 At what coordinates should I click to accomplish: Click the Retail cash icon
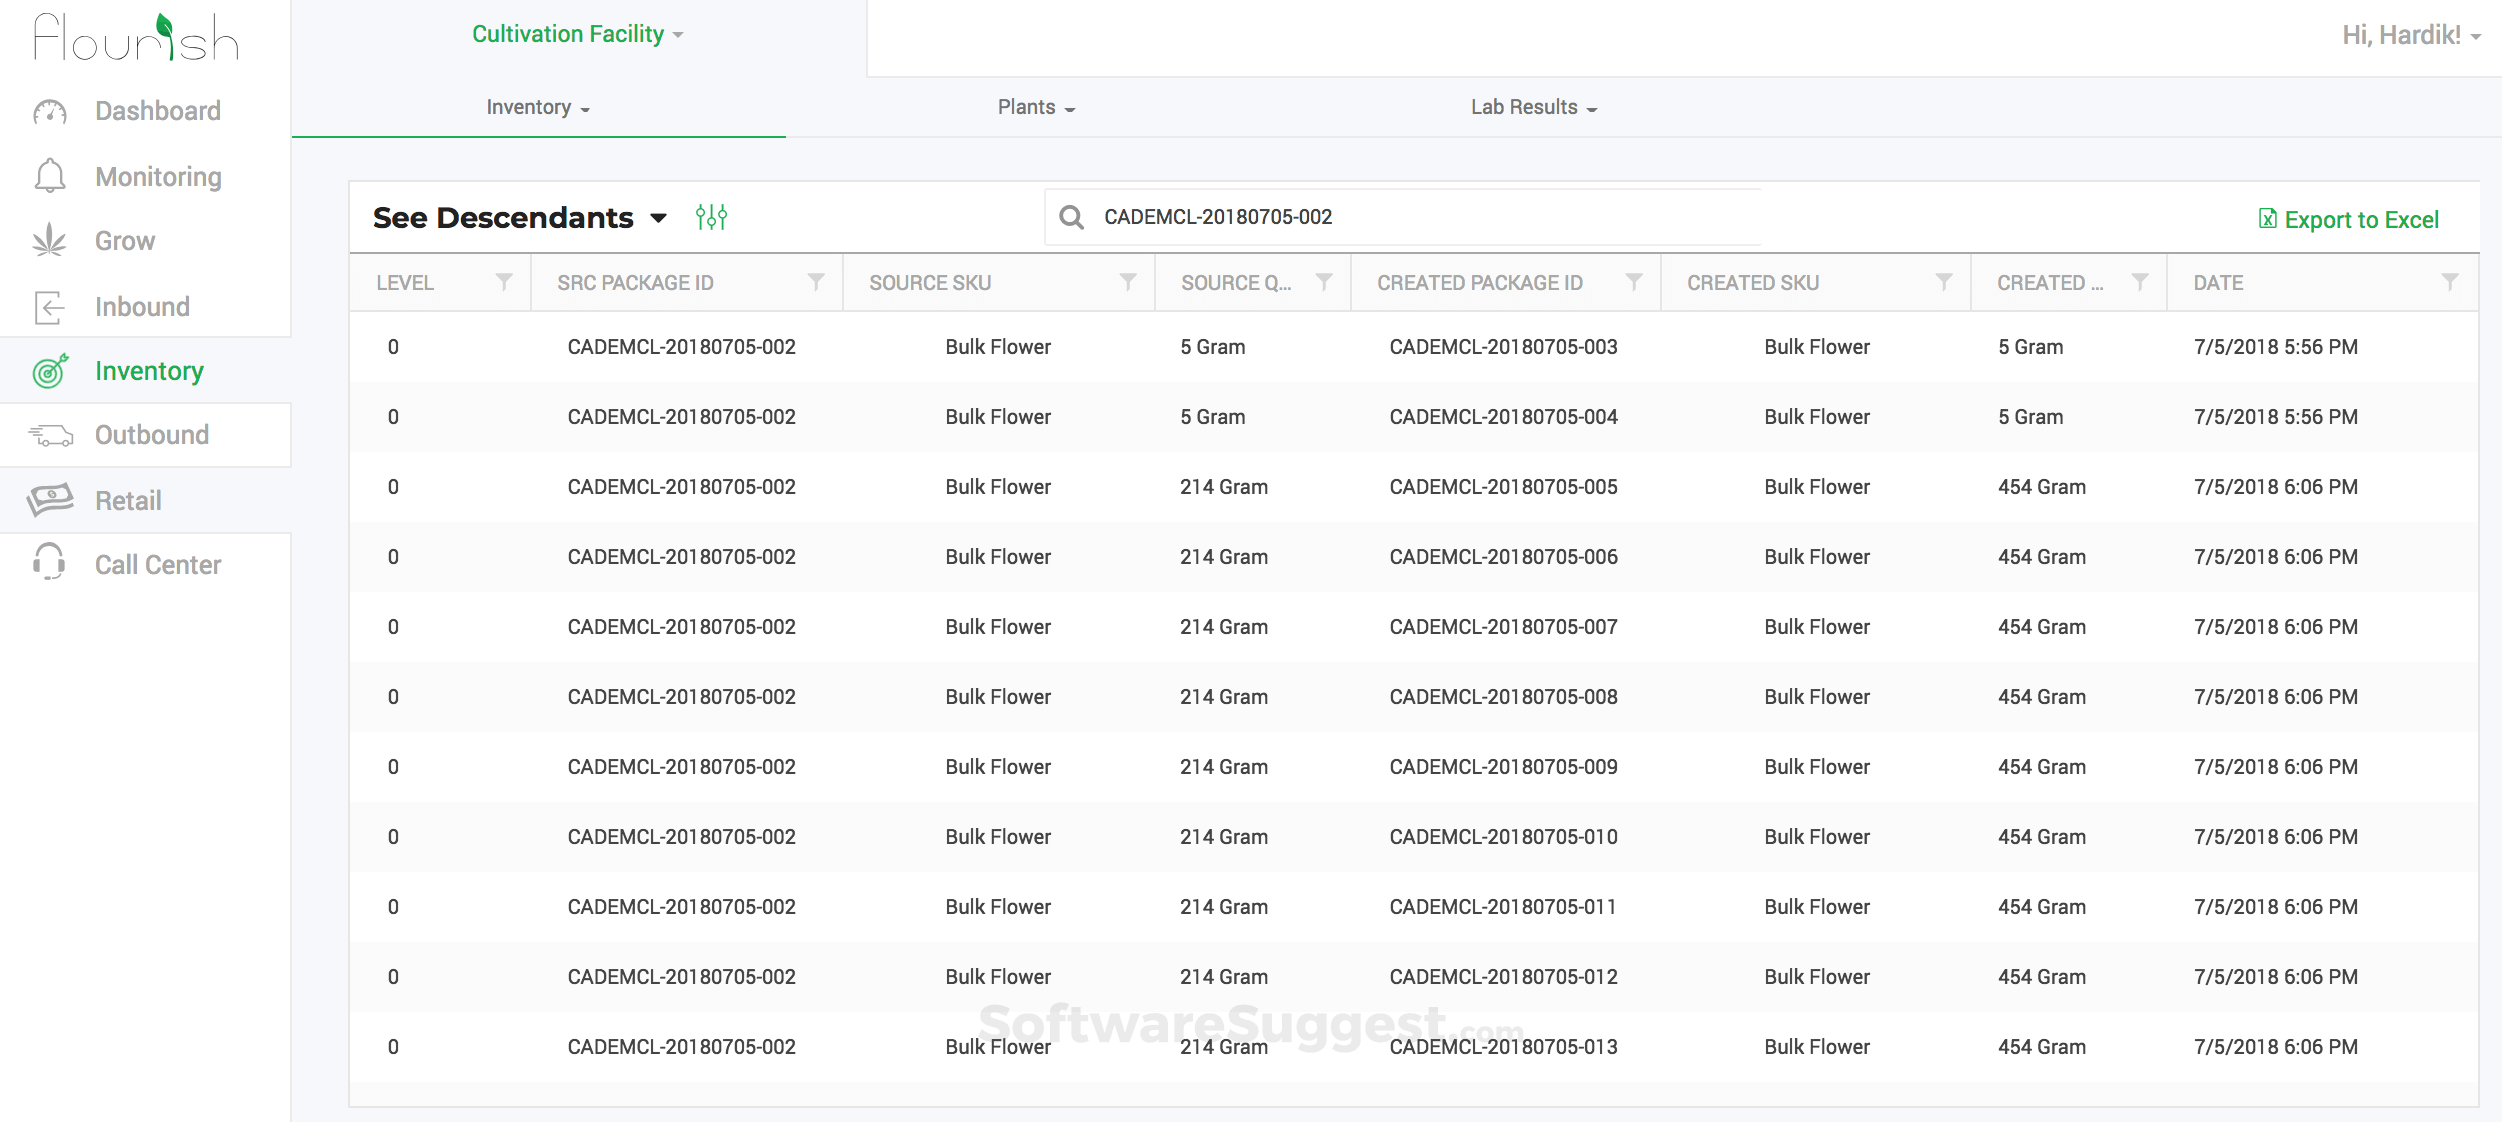[x=50, y=500]
